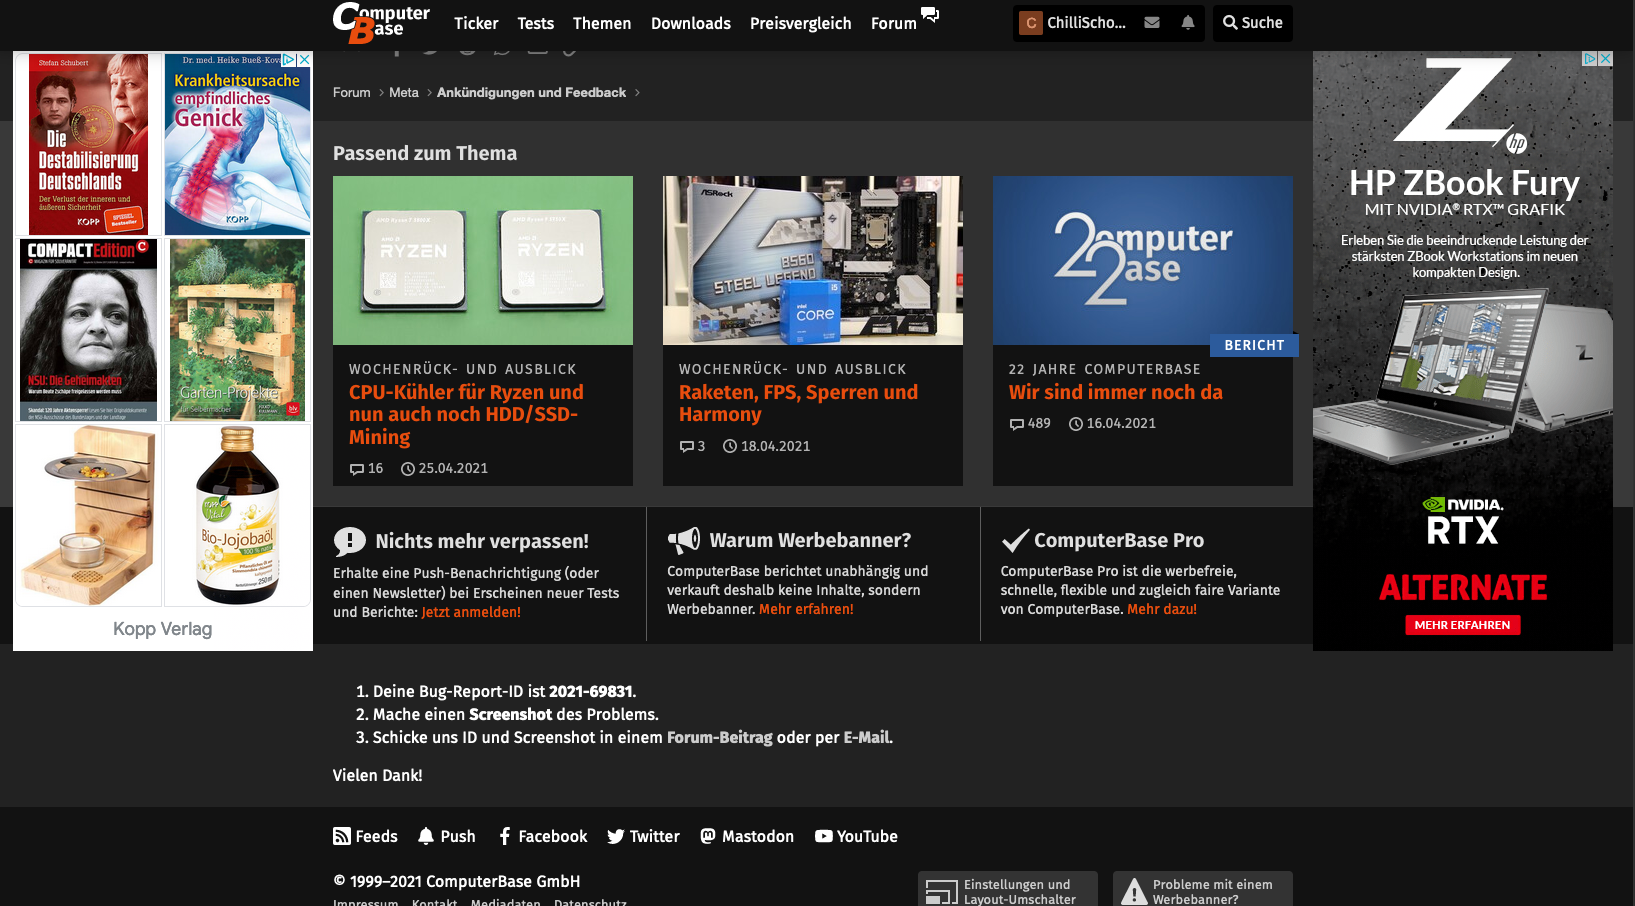
Task: Open the Forum menu item
Action: point(894,23)
